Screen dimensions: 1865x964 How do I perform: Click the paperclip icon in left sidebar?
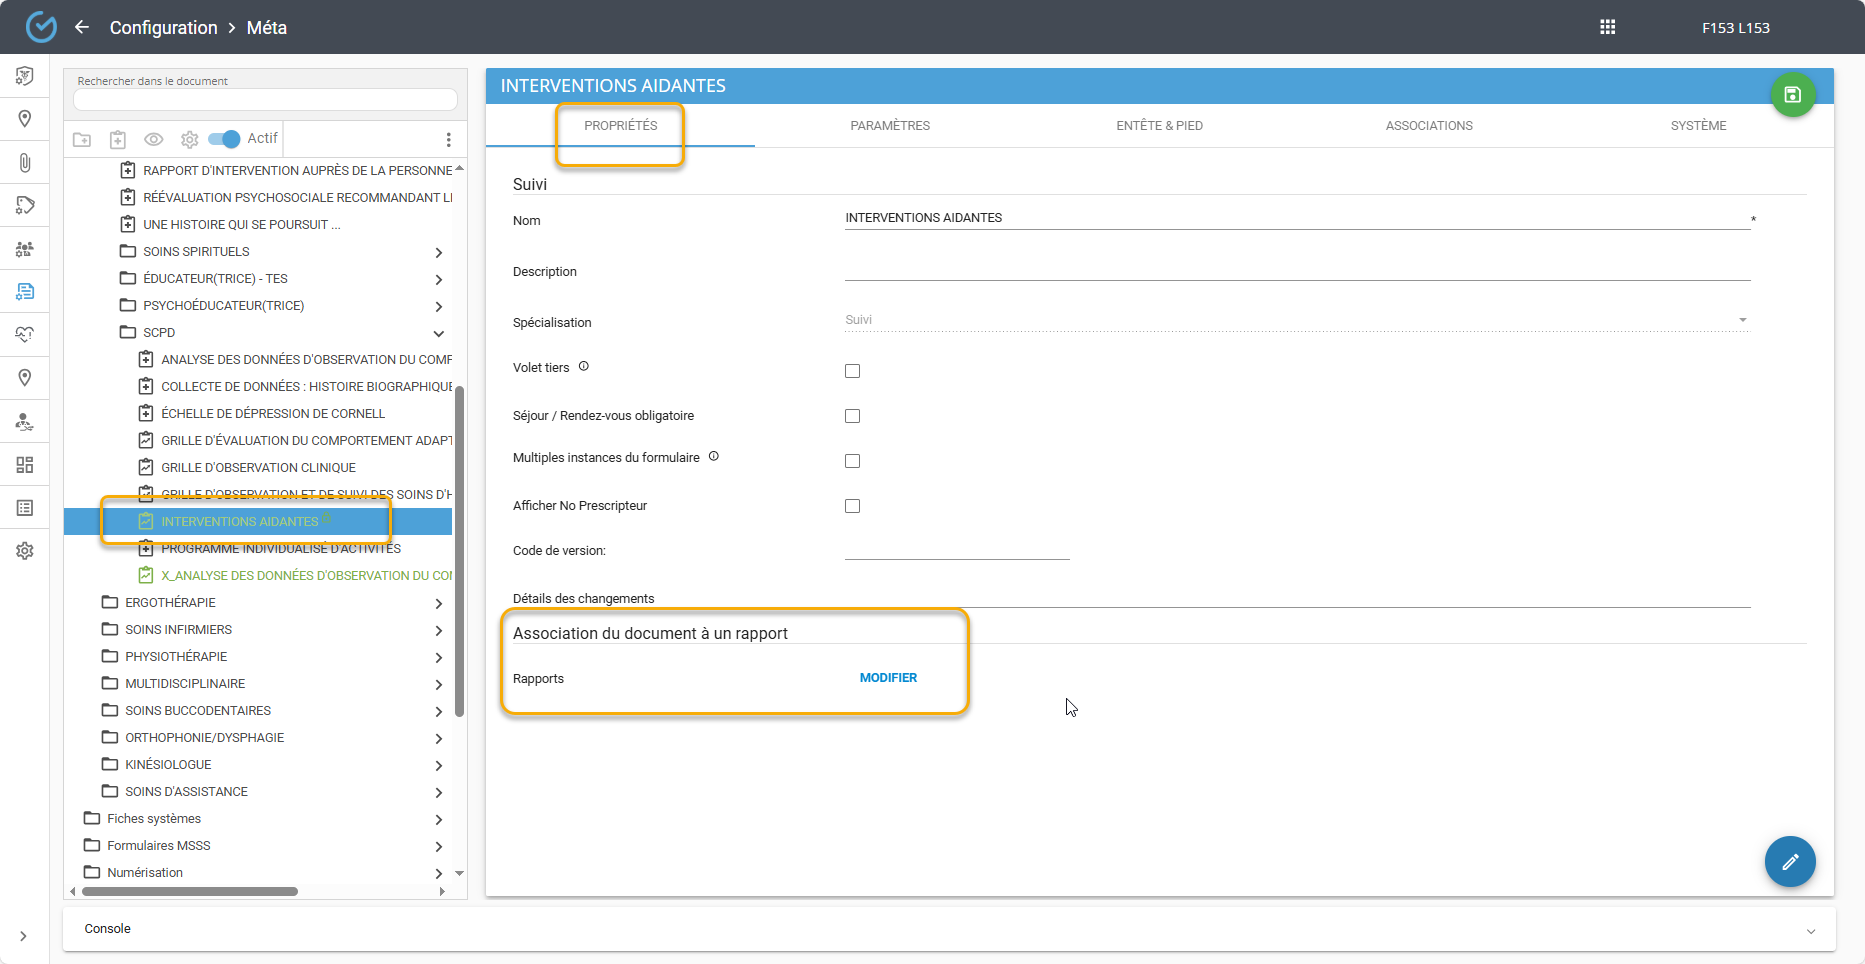(25, 162)
